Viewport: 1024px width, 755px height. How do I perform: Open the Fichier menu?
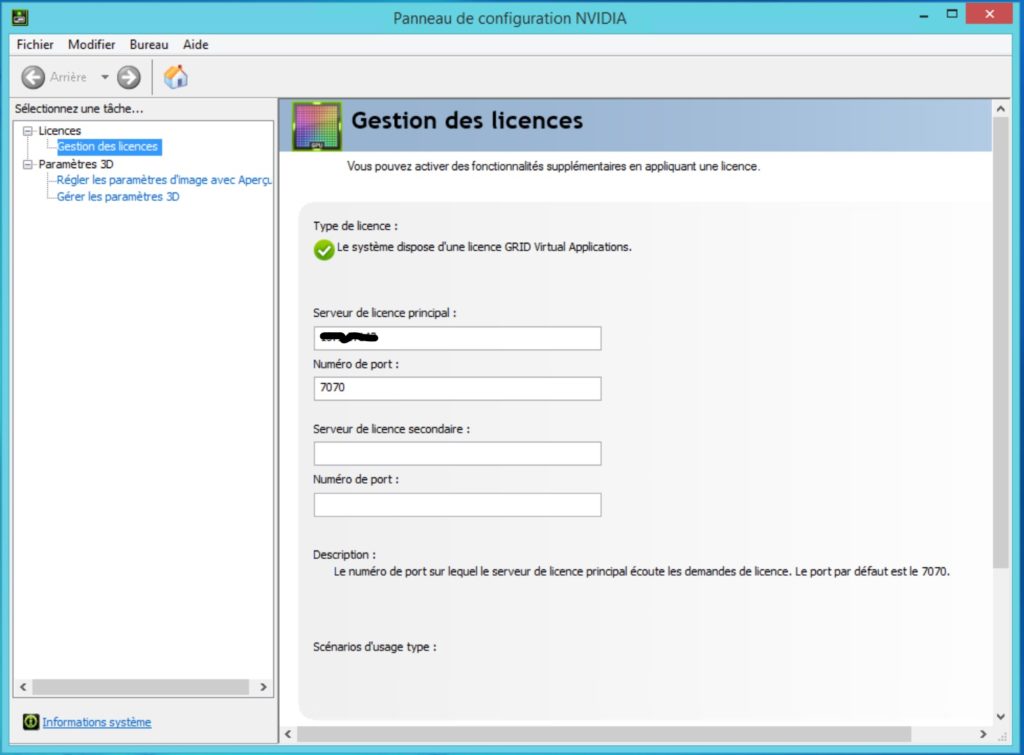[35, 44]
